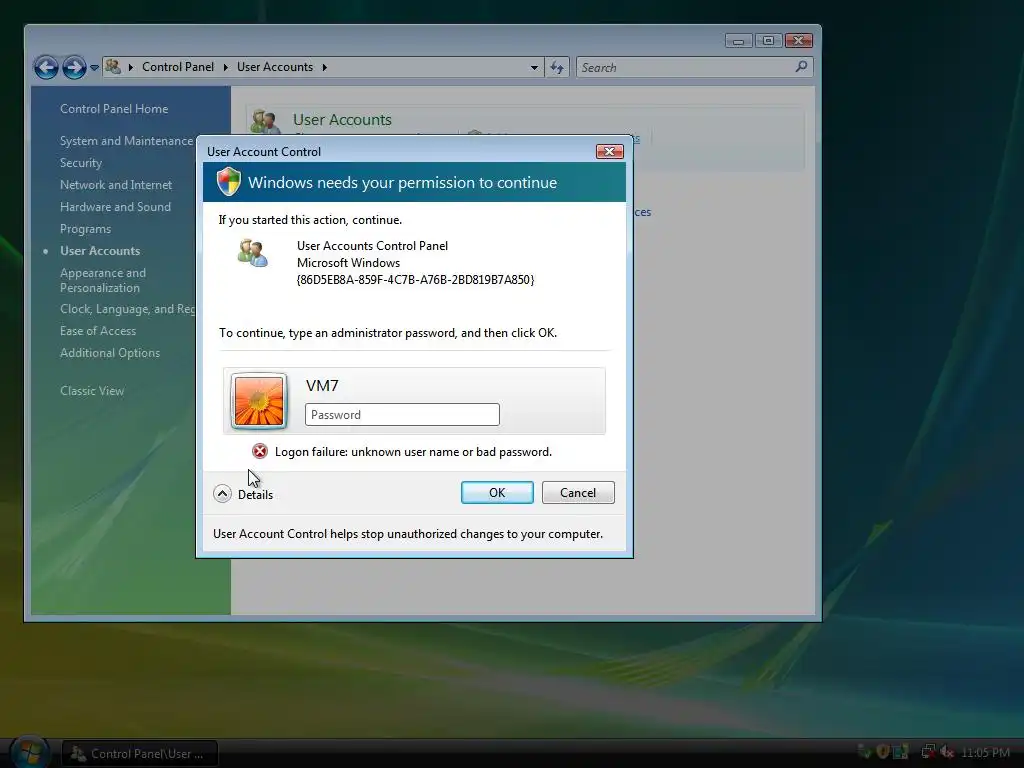Close the User Account Control dialog
Screen dimensions: 1024x768
click(609, 152)
